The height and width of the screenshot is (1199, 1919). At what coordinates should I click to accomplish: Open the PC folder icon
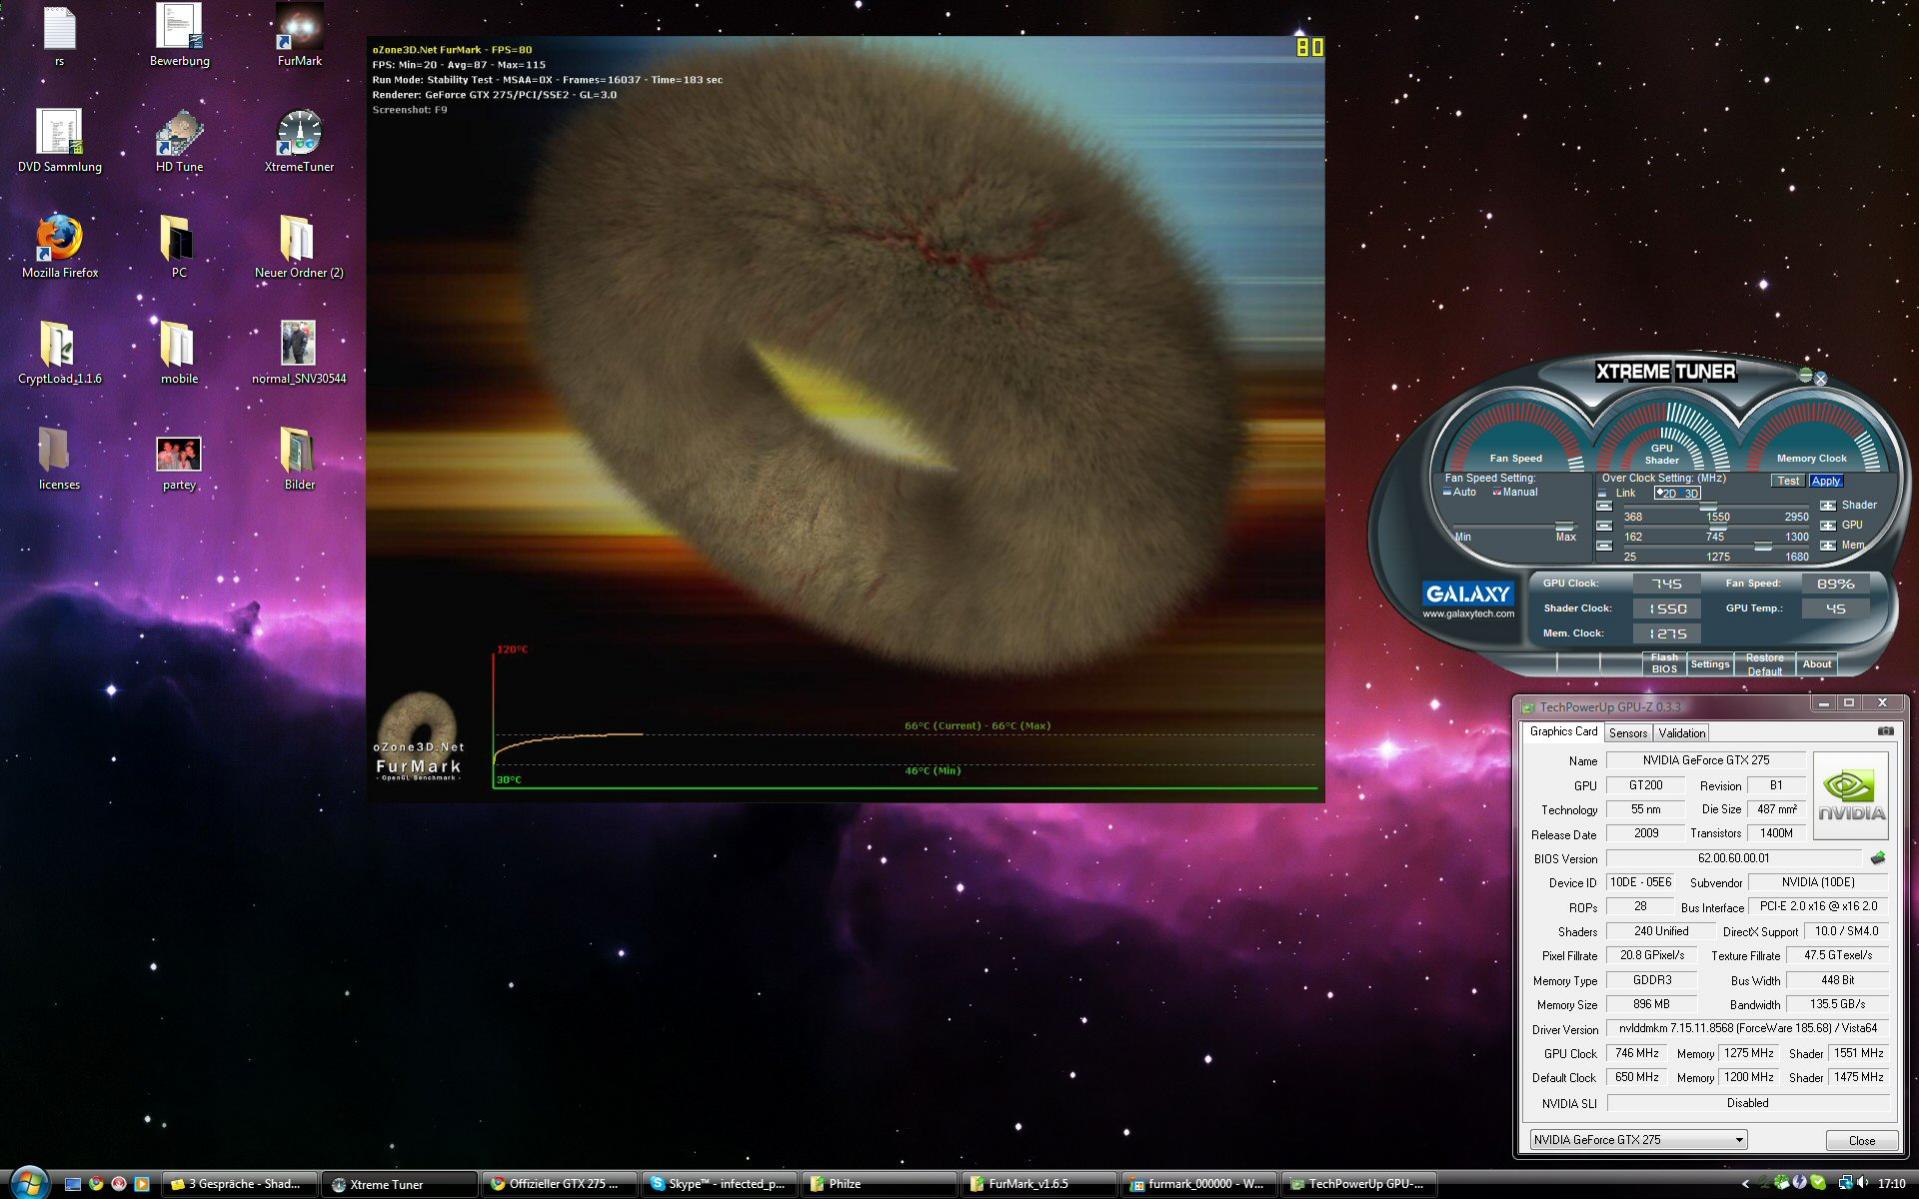pos(179,246)
